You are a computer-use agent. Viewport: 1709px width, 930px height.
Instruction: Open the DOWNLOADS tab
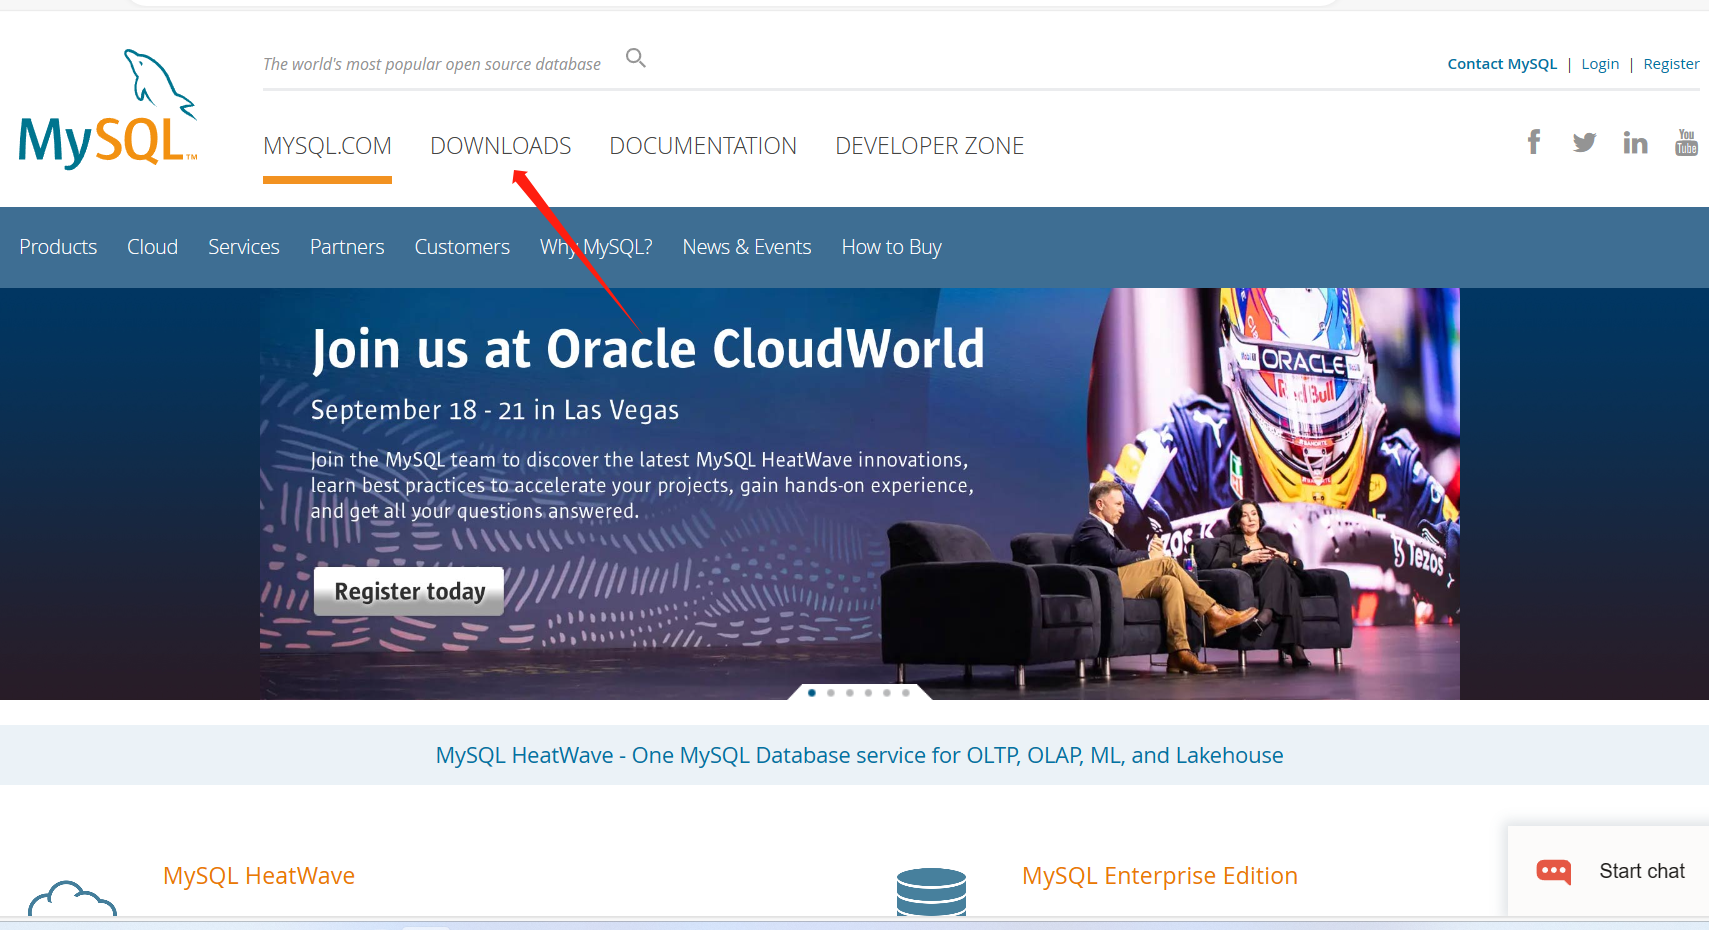click(x=501, y=146)
